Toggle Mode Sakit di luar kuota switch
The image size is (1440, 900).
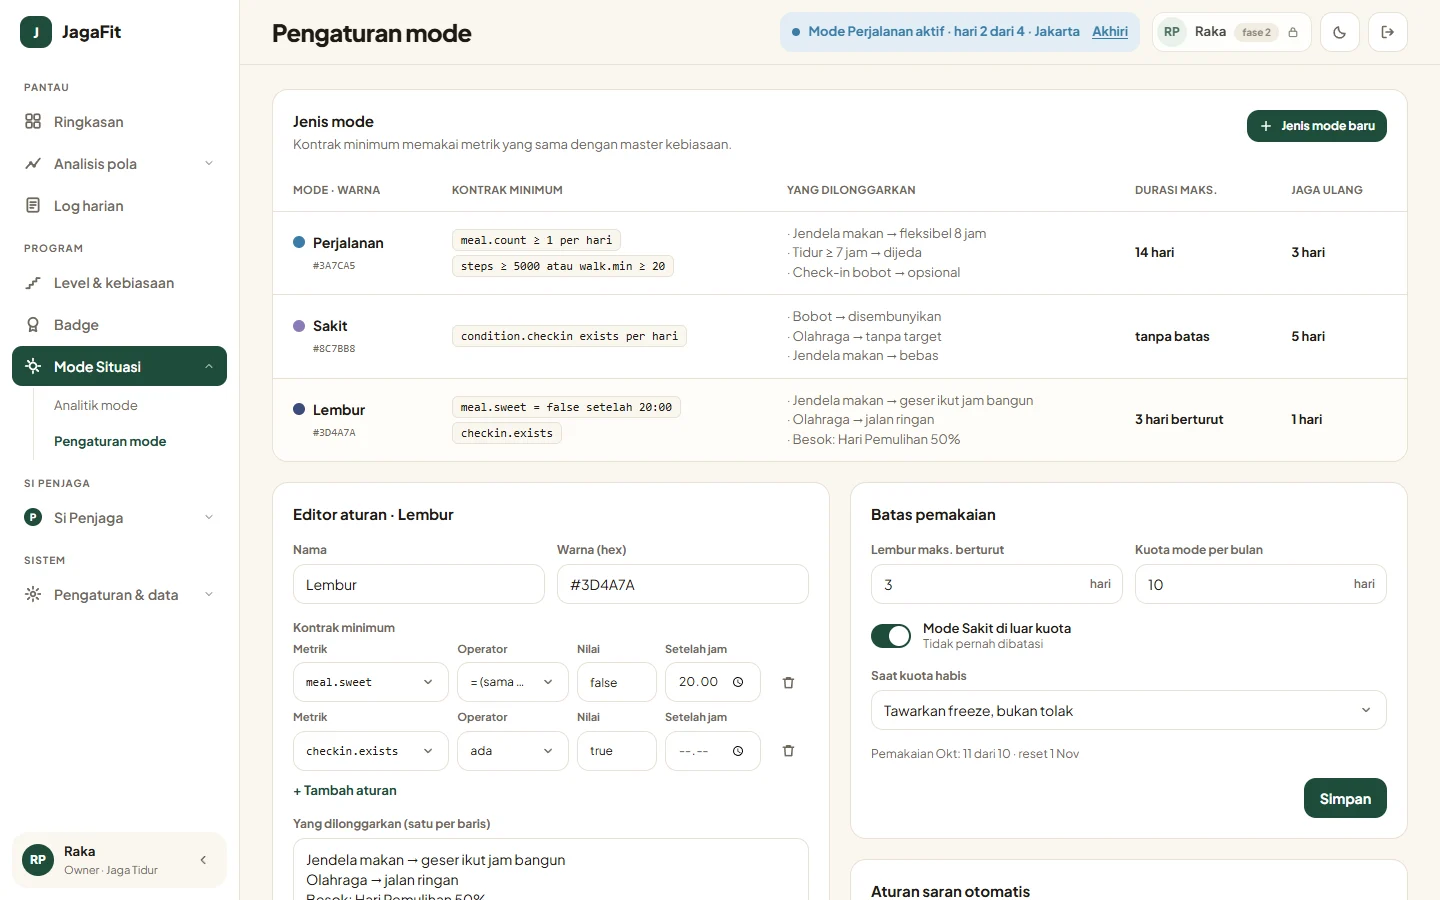click(x=891, y=636)
